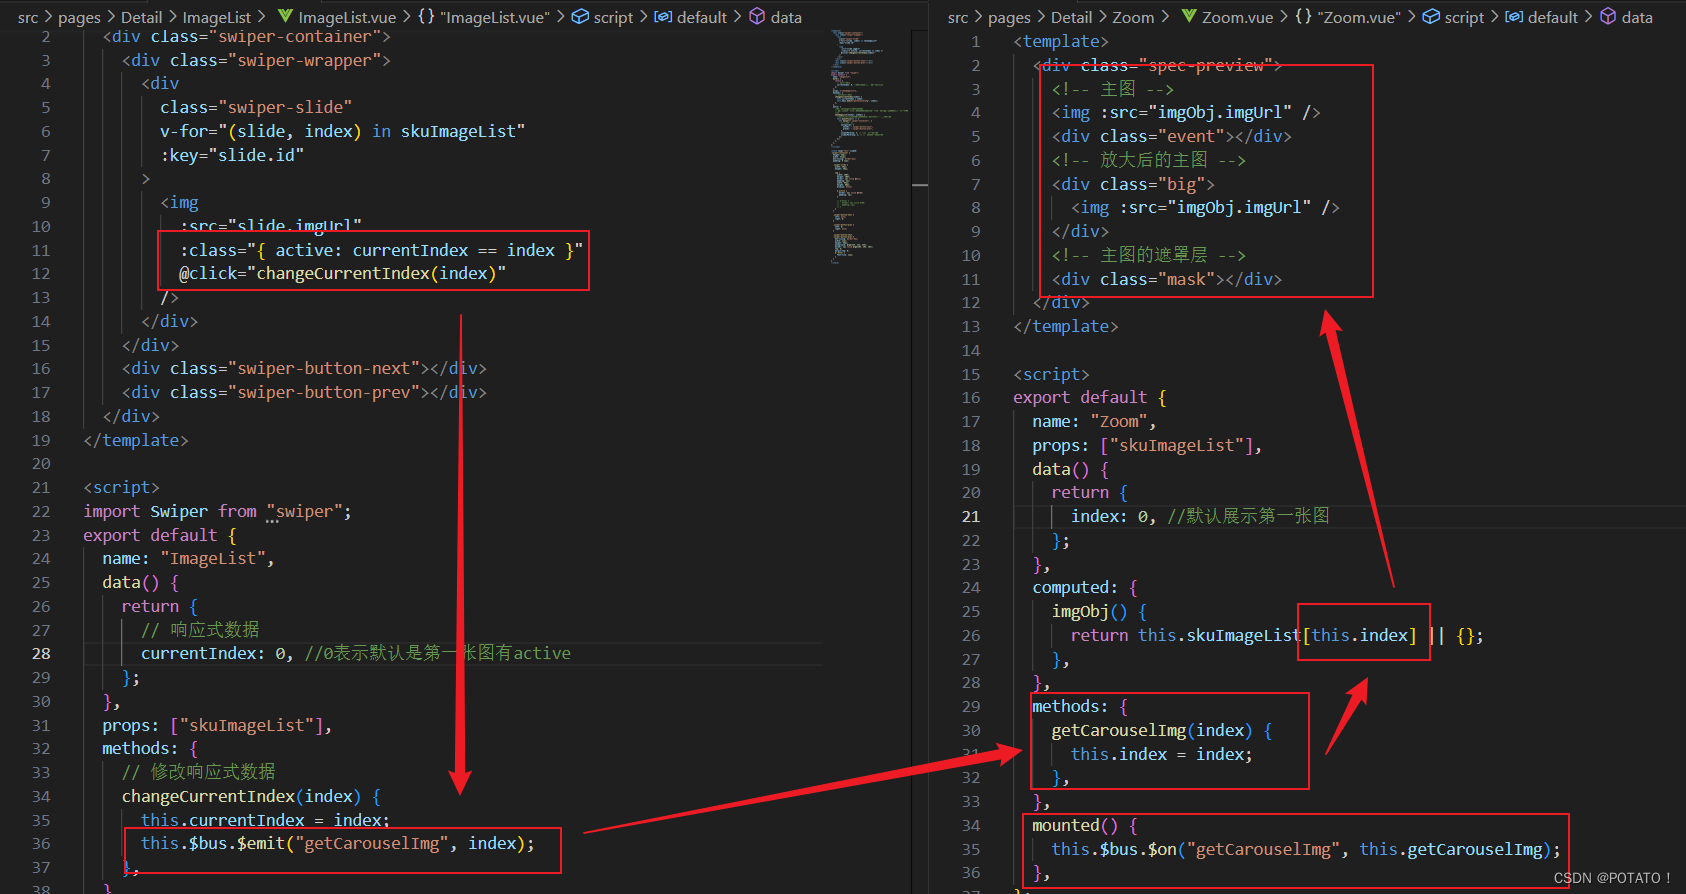
Task: Select the default breadcrumb in ImageList pane
Action: coord(690,17)
